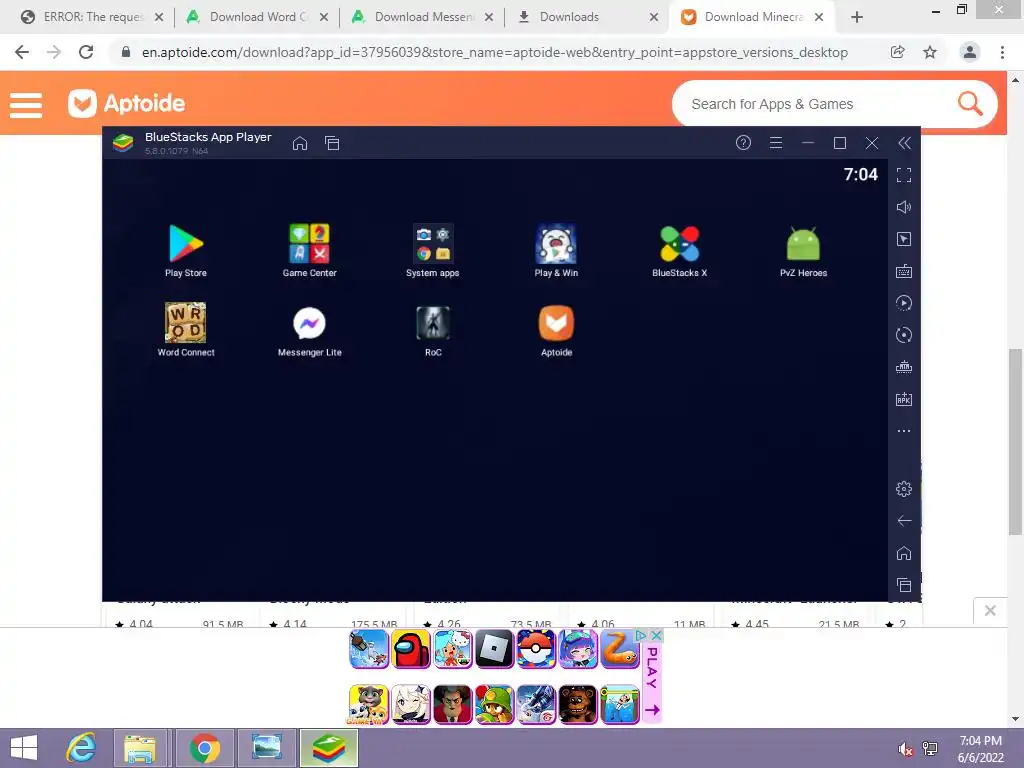Click BlueStacks title bar home icon
The height and width of the screenshot is (768, 1024).
pyautogui.click(x=300, y=143)
